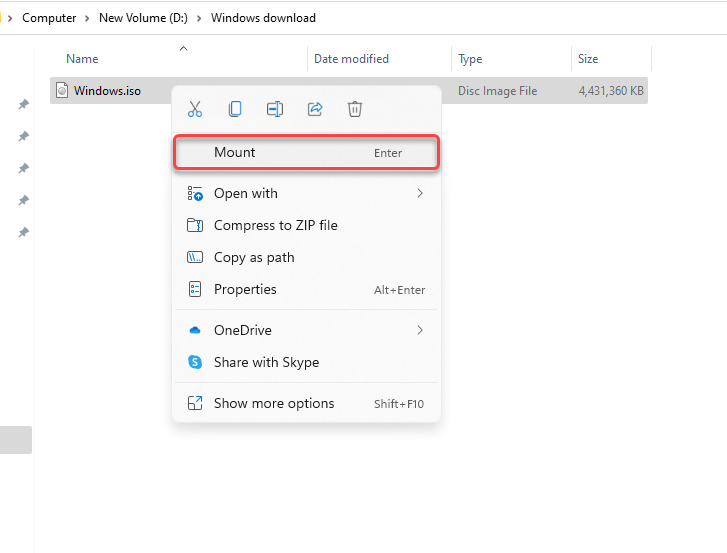Select Copy as path option
Image resolution: width=727 pixels, height=553 pixels.
click(x=254, y=258)
